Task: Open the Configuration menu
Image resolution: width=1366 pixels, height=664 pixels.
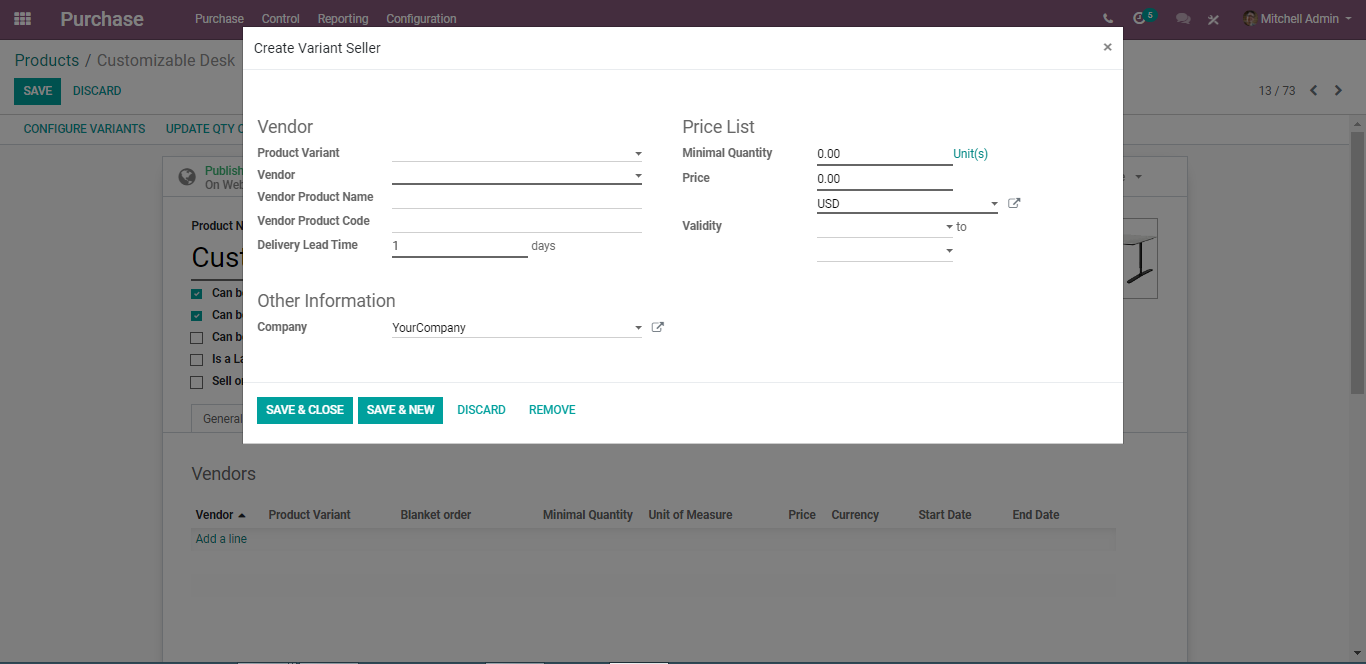Action: coord(421,19)
